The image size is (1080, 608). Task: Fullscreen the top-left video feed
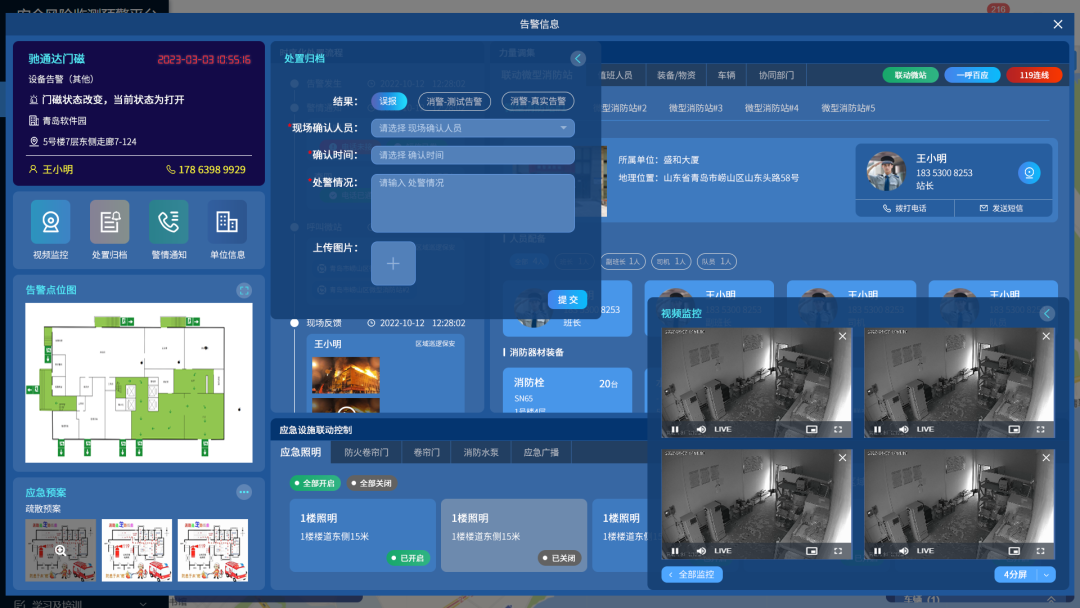pyautogui.click(x=838, y=429)
